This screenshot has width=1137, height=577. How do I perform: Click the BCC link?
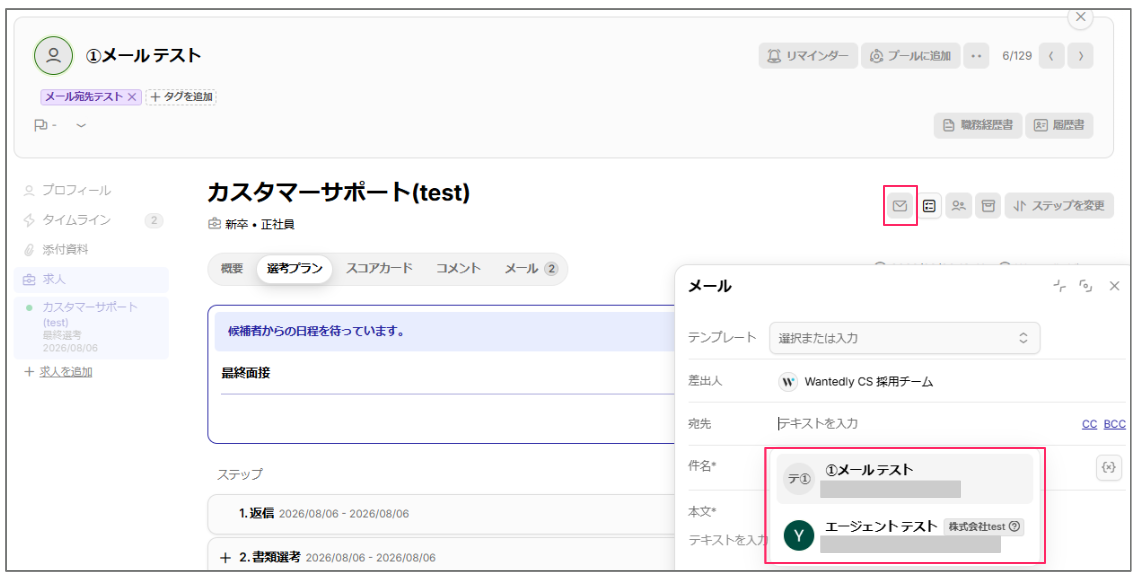[1115, 424]
